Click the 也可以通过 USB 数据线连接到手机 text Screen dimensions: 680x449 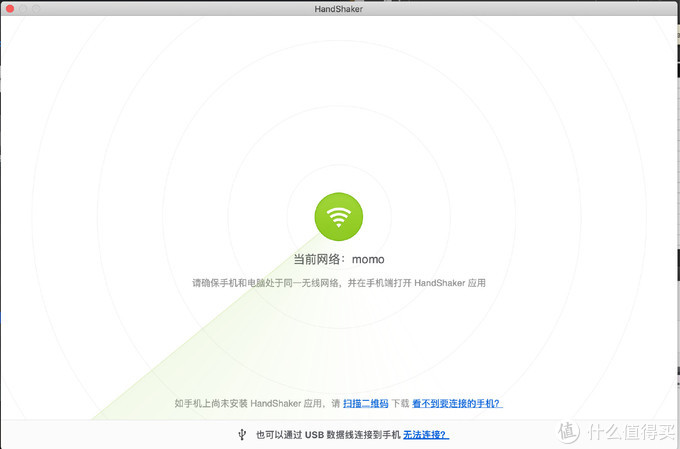(x=328, y=435)
